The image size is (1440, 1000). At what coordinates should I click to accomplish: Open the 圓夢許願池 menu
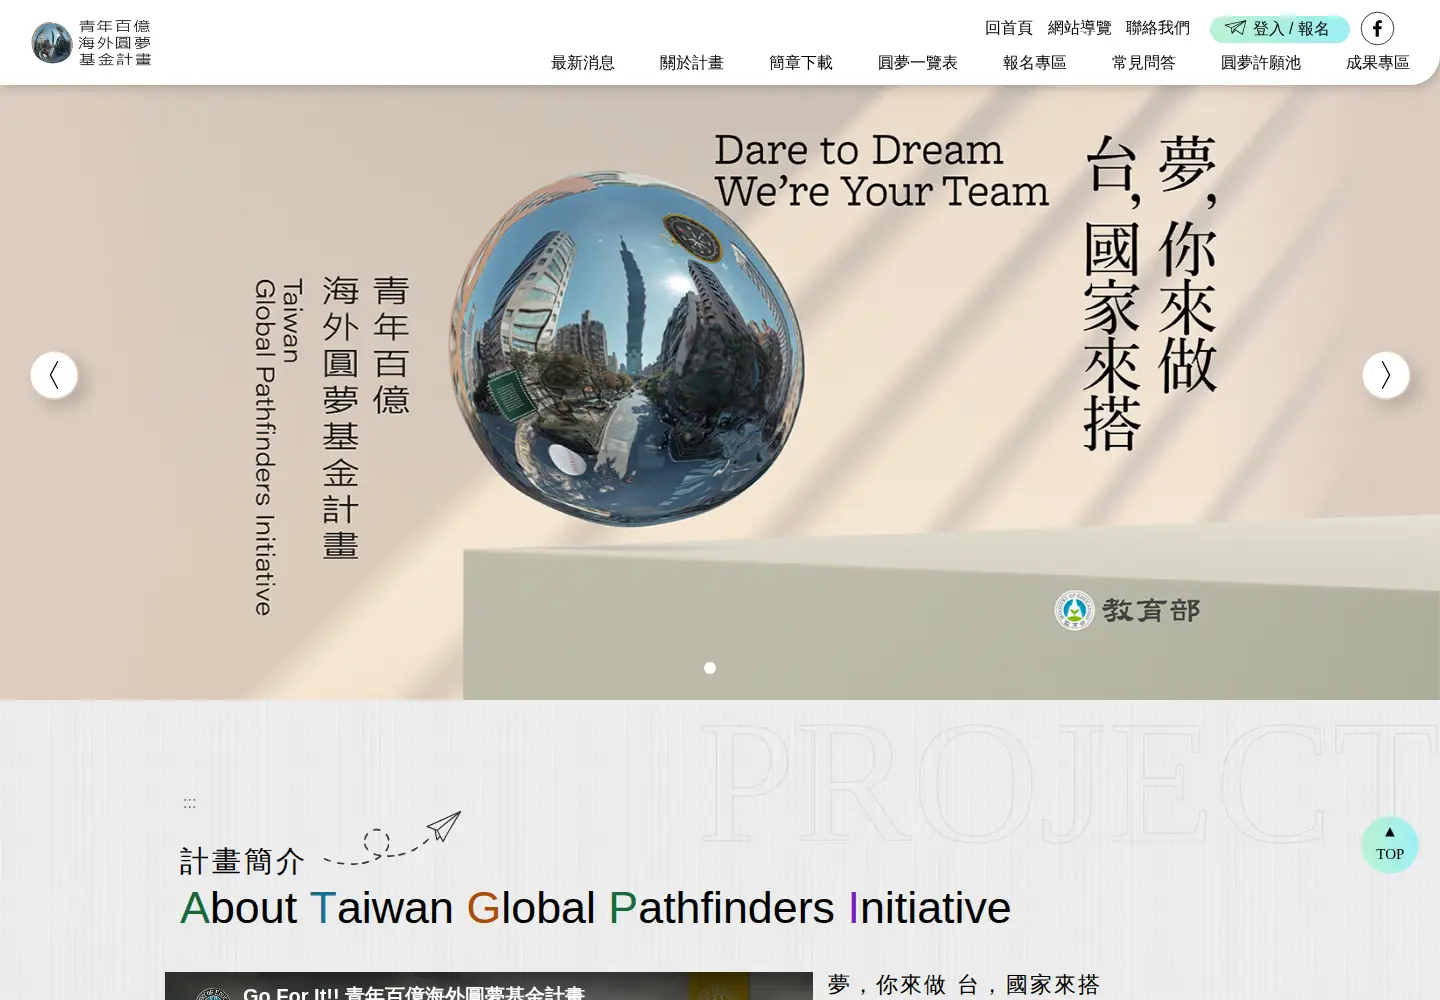click(1261, 63)
